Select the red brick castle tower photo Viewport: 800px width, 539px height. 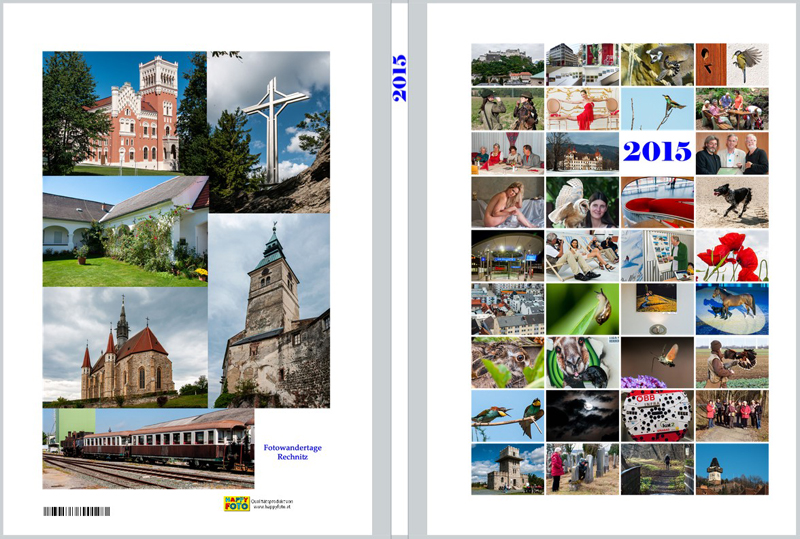coord(124,113)
